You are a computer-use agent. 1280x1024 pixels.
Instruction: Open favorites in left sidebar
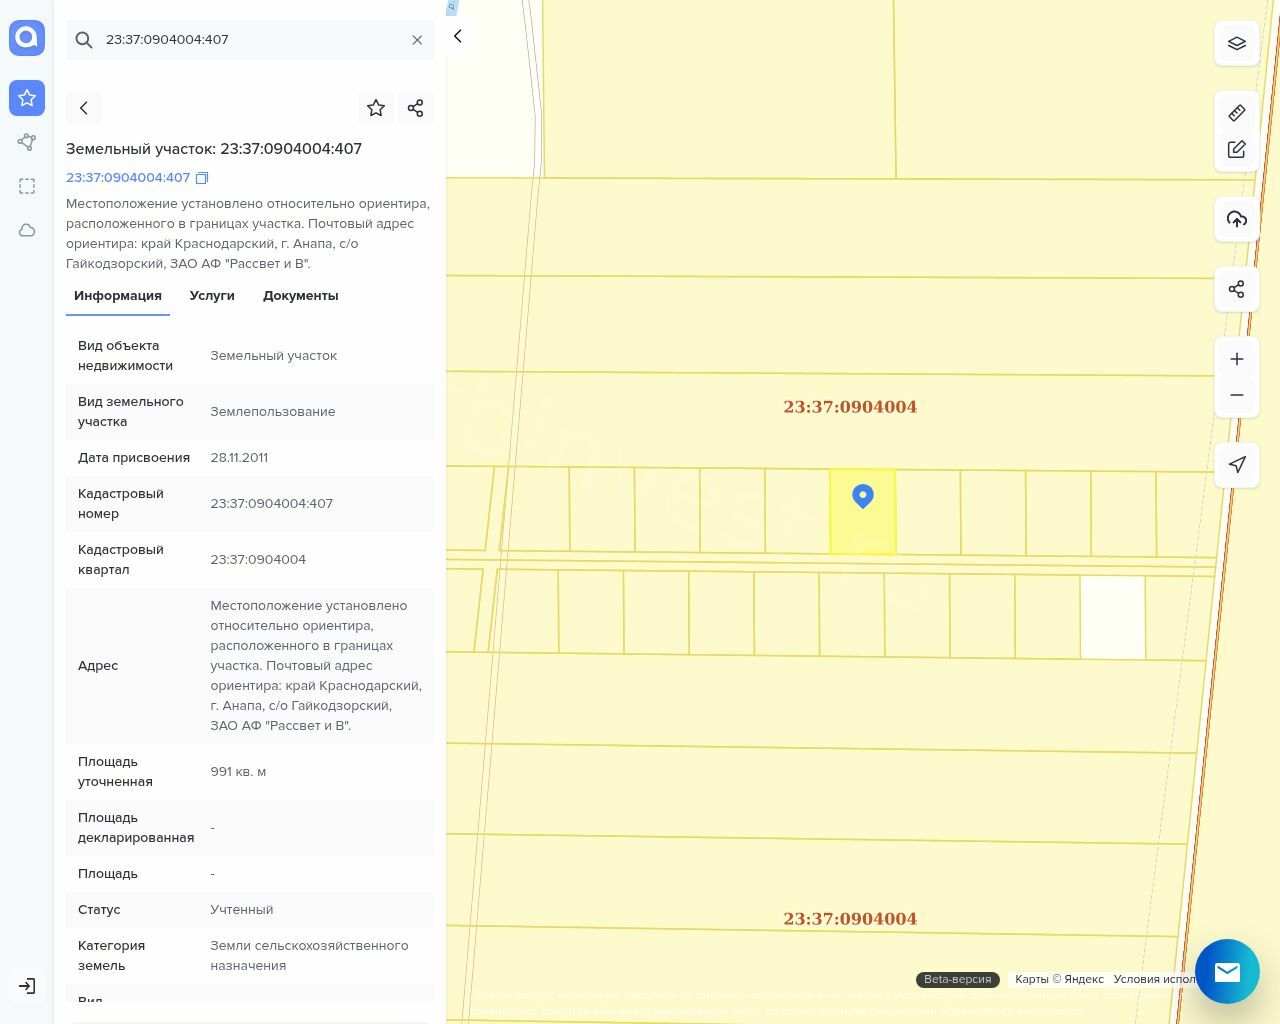(27, 98)
